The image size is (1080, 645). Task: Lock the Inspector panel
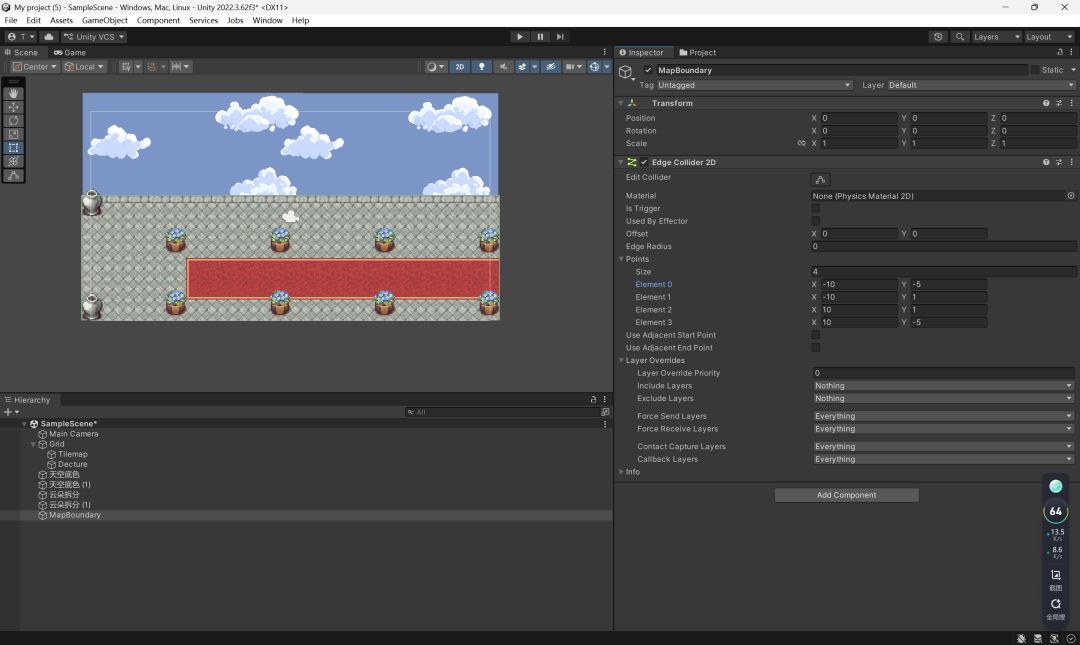pos(1059,52)
